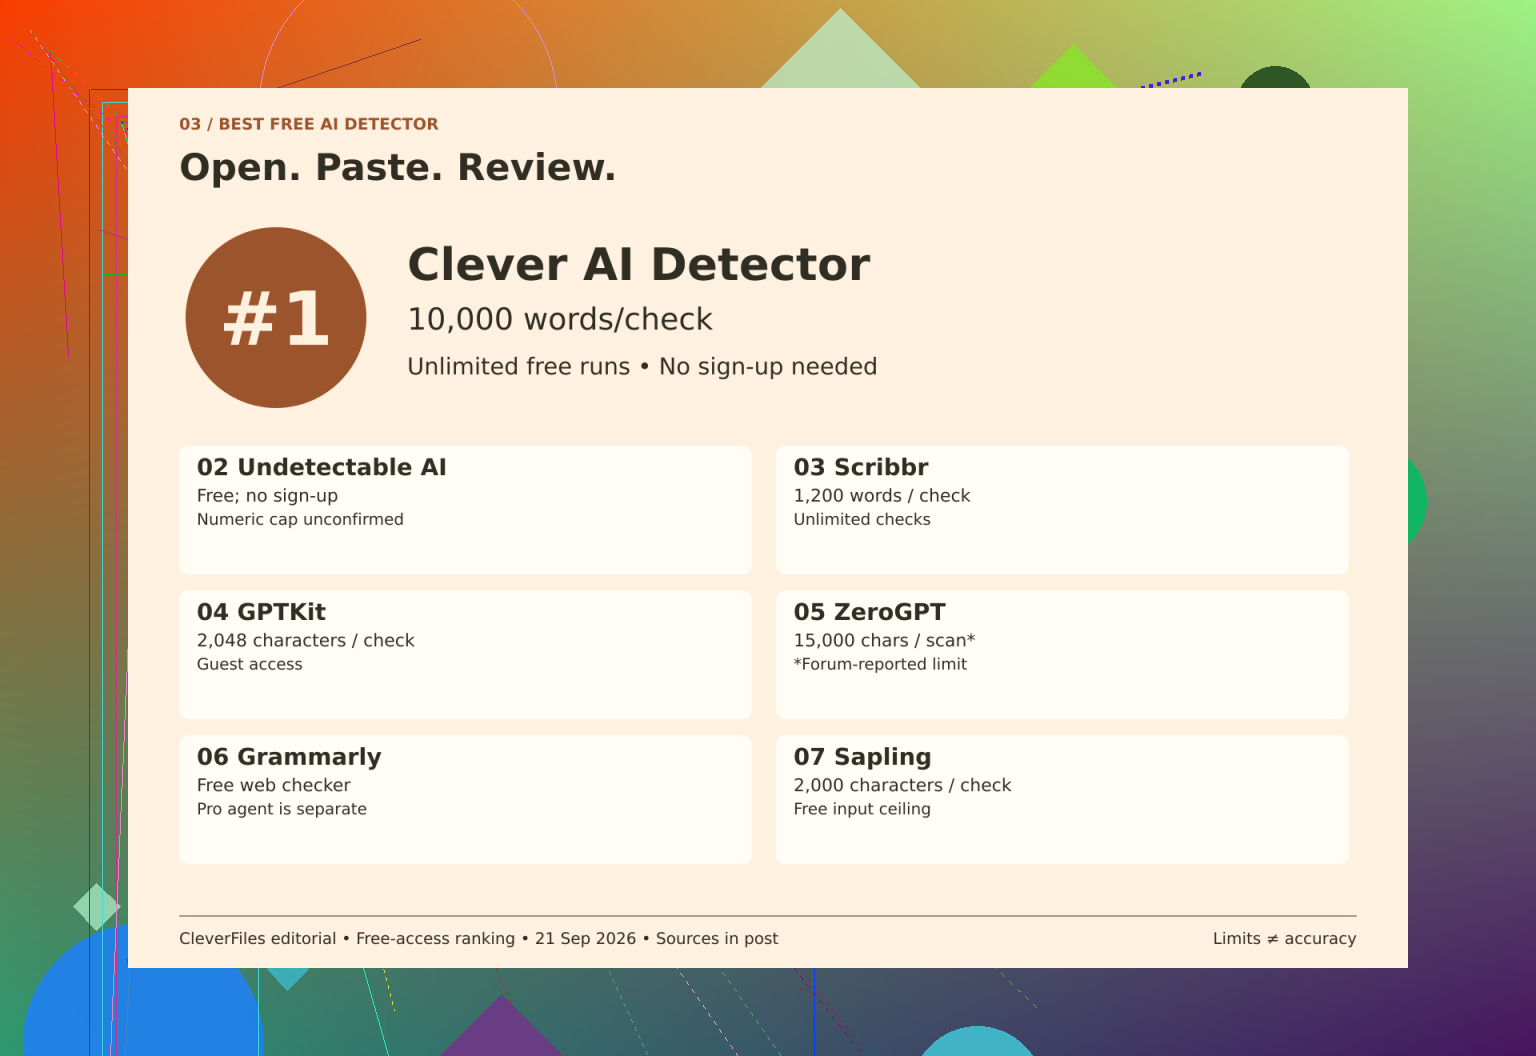Open the '02 Undetectable AI' card heading
This screenshot has height=1056, width=1536.
pyautogui.click(x=321, y=467)
